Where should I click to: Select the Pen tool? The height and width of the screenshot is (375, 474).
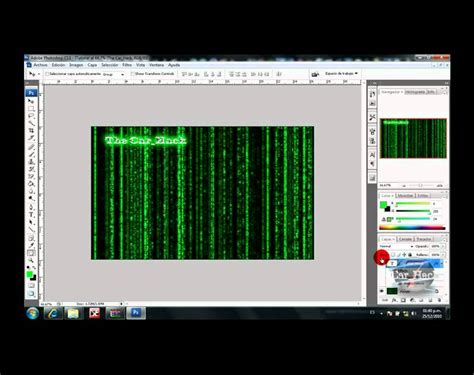point(31,207)
